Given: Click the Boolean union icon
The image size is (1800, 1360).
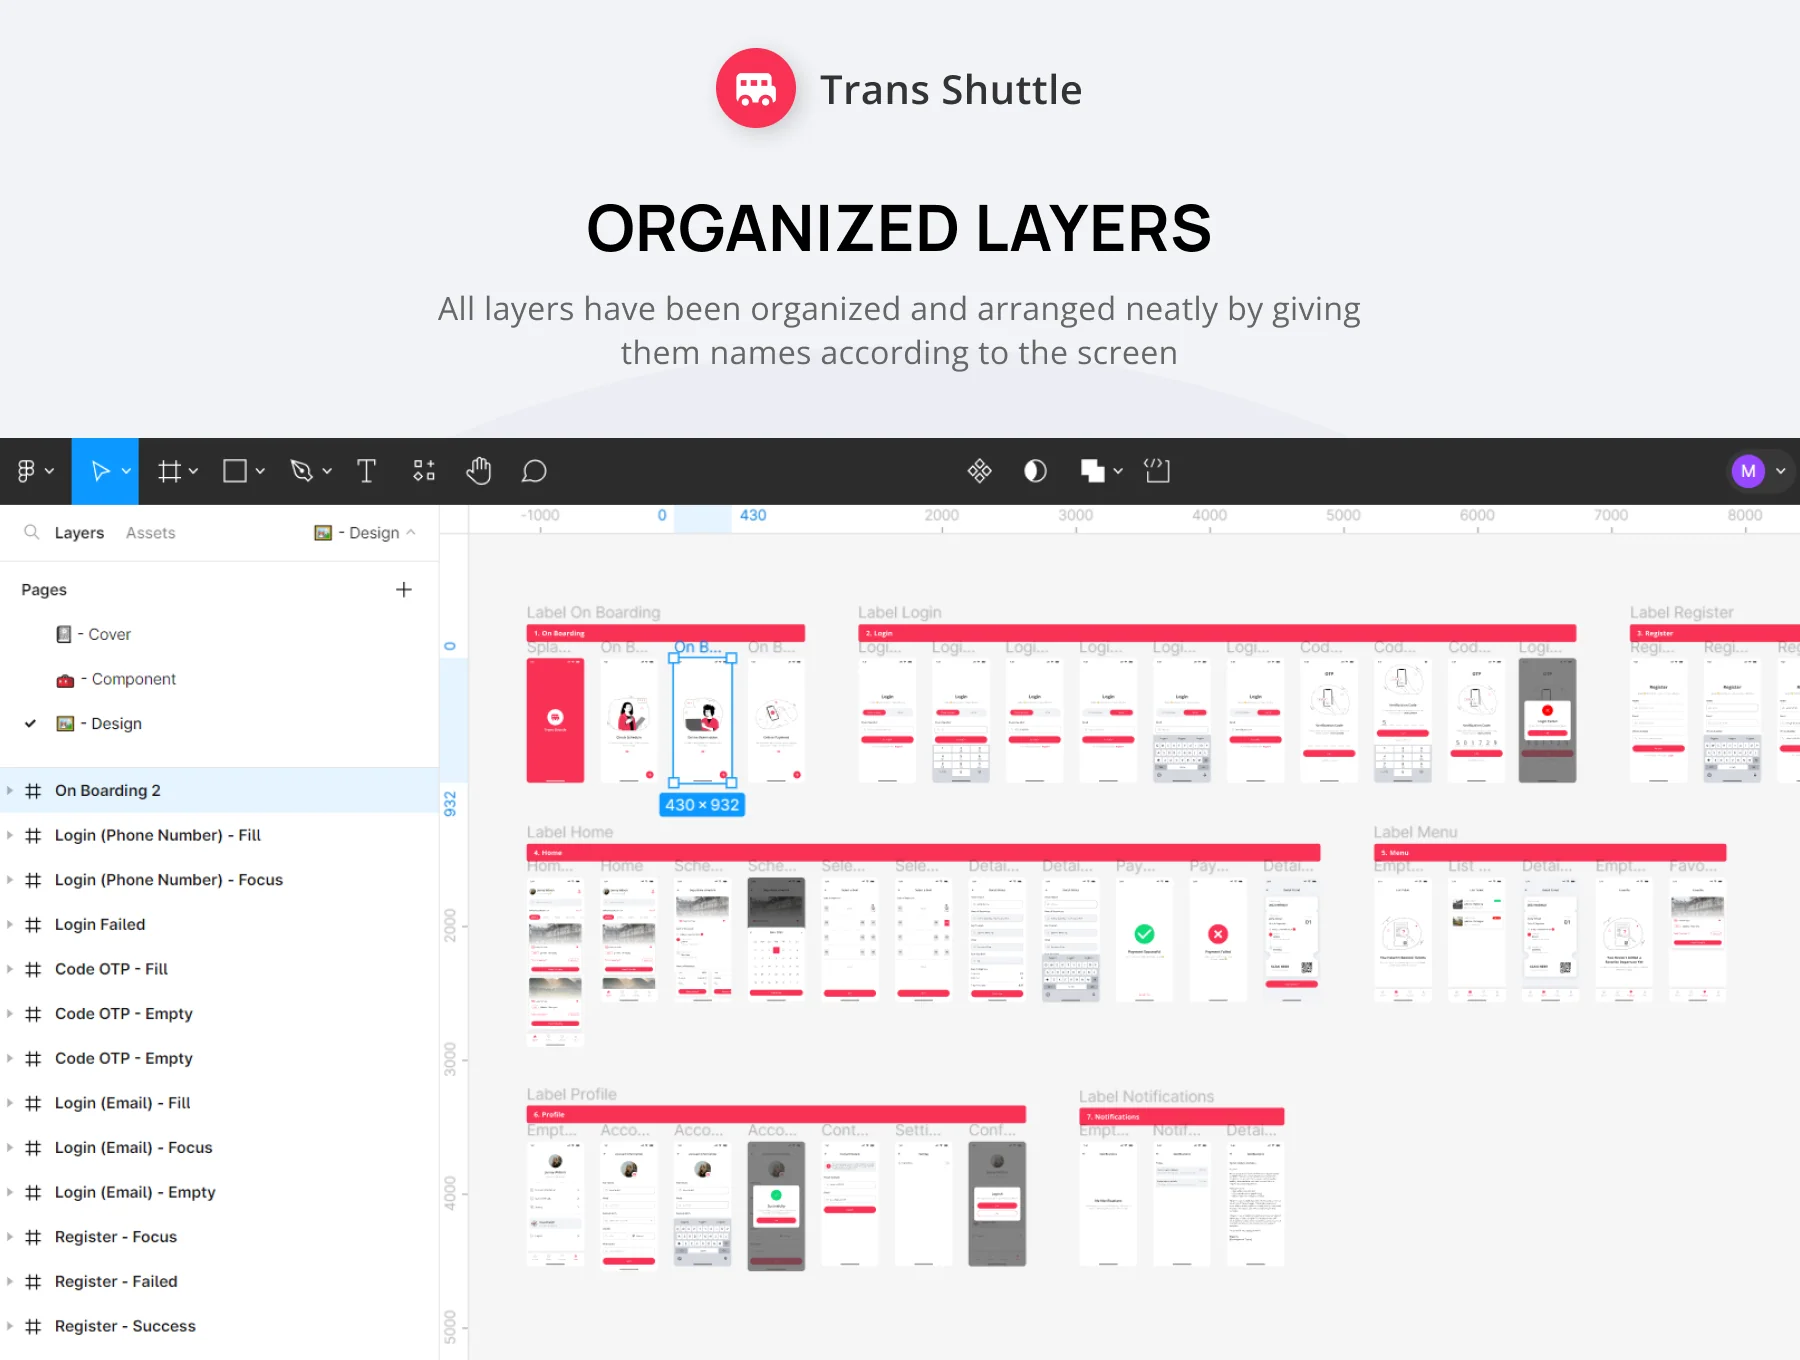Looking at the screenshot, I should coord(1093,471).
